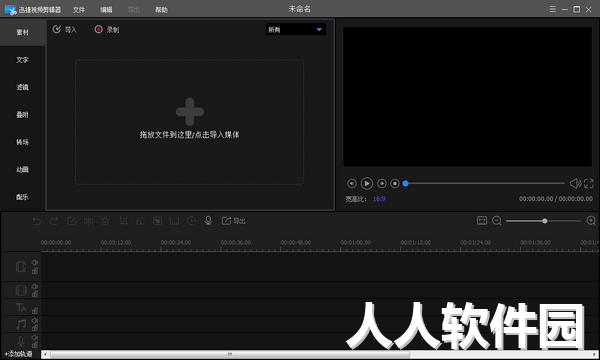Click the fit-timeline-to-window icon

click(x=482, y=220)
